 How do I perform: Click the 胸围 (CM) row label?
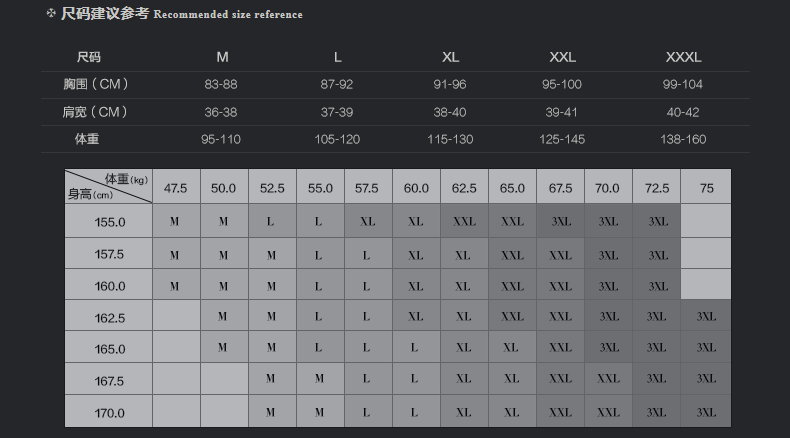coord(96,84)
